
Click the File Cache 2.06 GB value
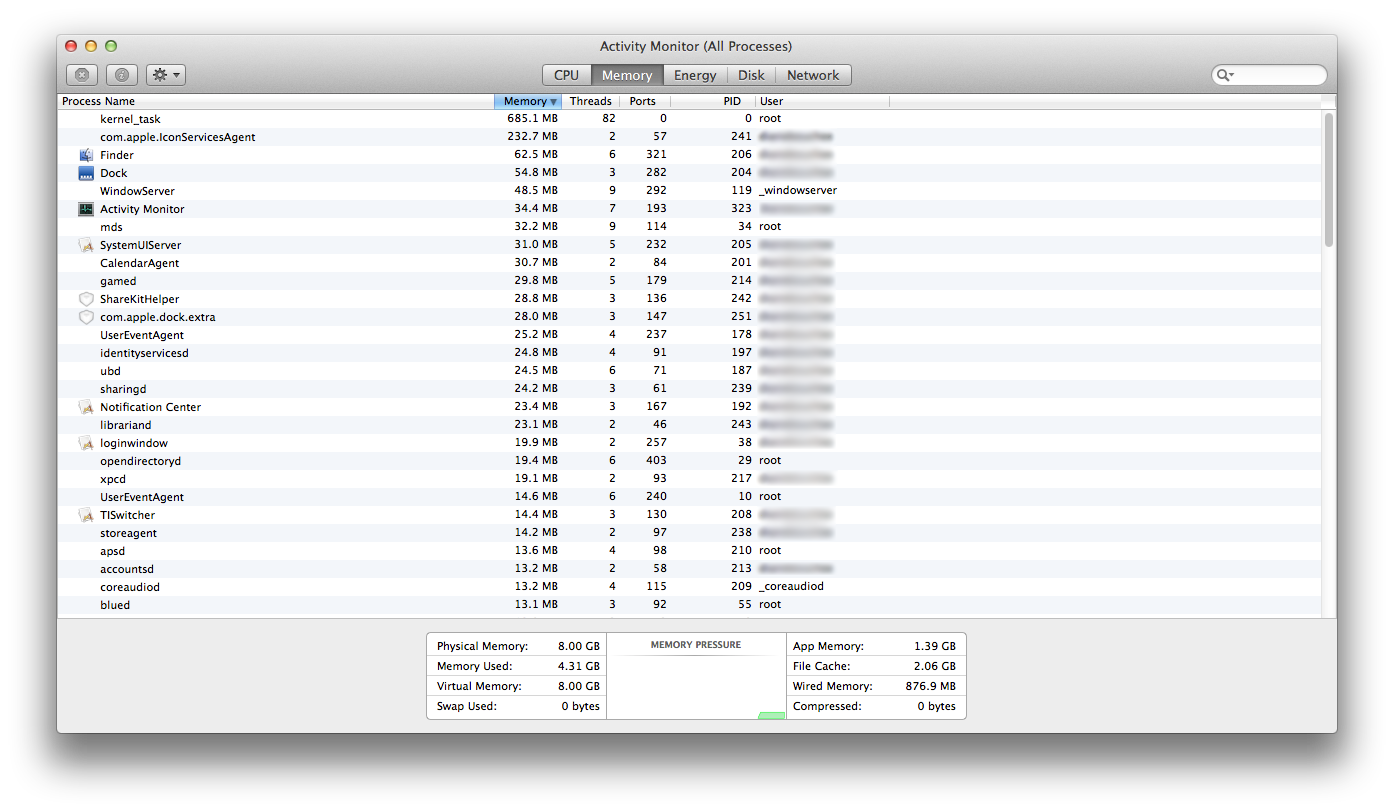(934, 666)
